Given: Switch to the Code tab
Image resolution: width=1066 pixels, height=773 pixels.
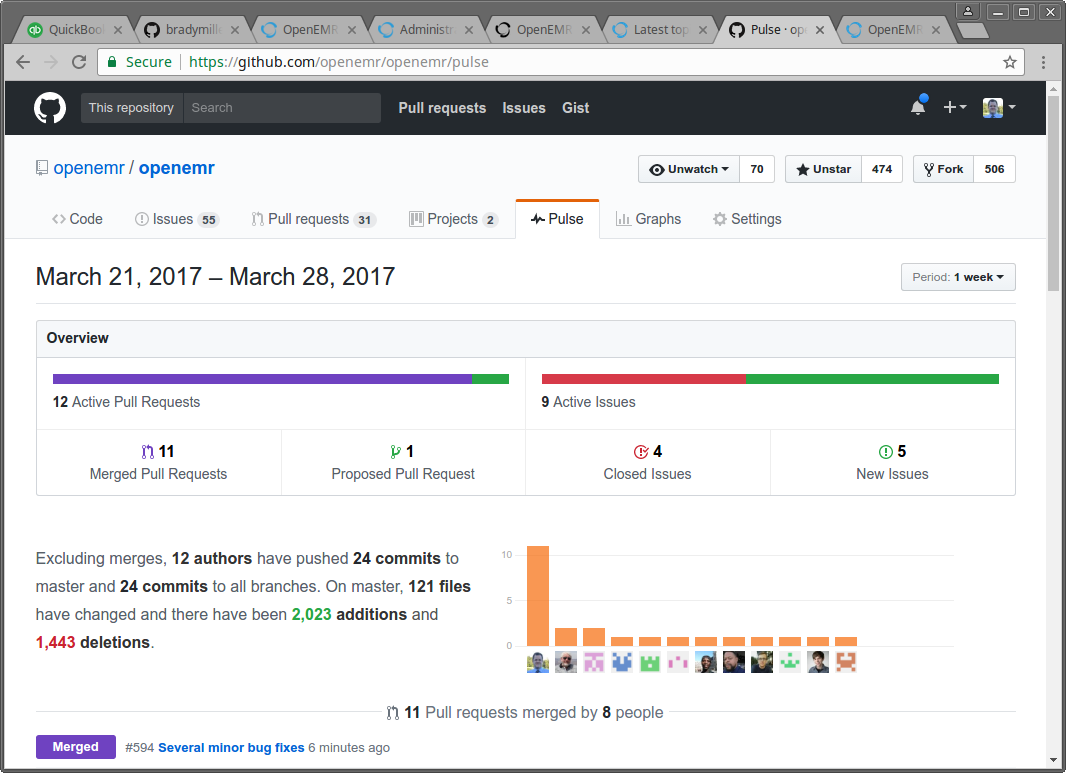Looking at the screenshot, I should click(x=77, y=219).
